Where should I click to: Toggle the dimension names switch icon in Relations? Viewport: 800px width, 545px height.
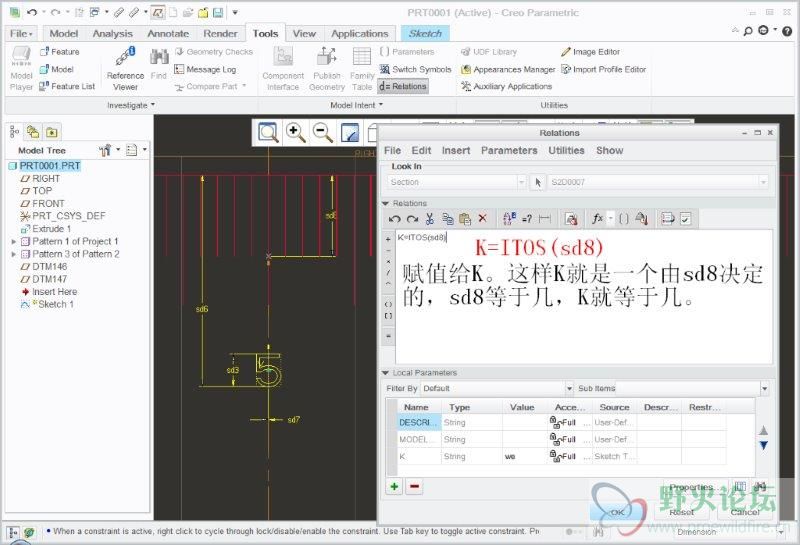509,219
